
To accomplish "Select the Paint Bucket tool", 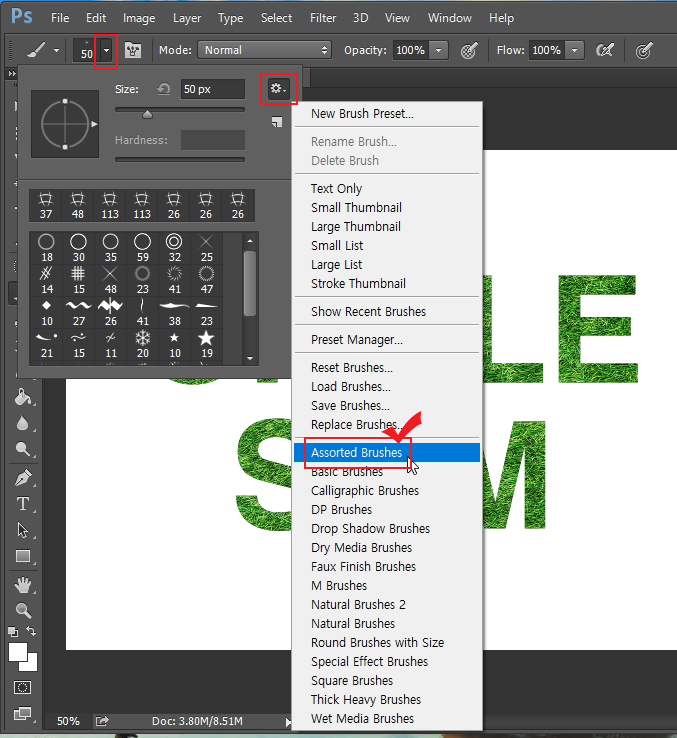I will [x=23, y=397].
